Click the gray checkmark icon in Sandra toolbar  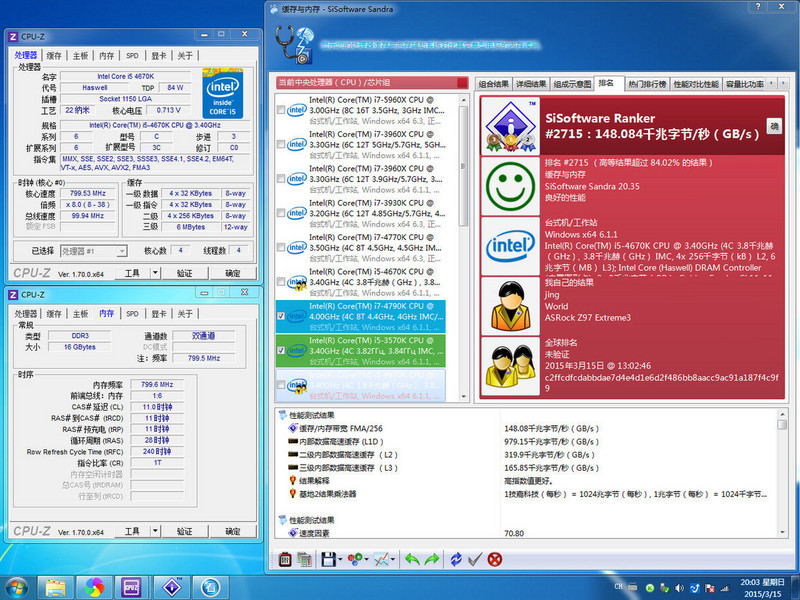click(475, 559)
